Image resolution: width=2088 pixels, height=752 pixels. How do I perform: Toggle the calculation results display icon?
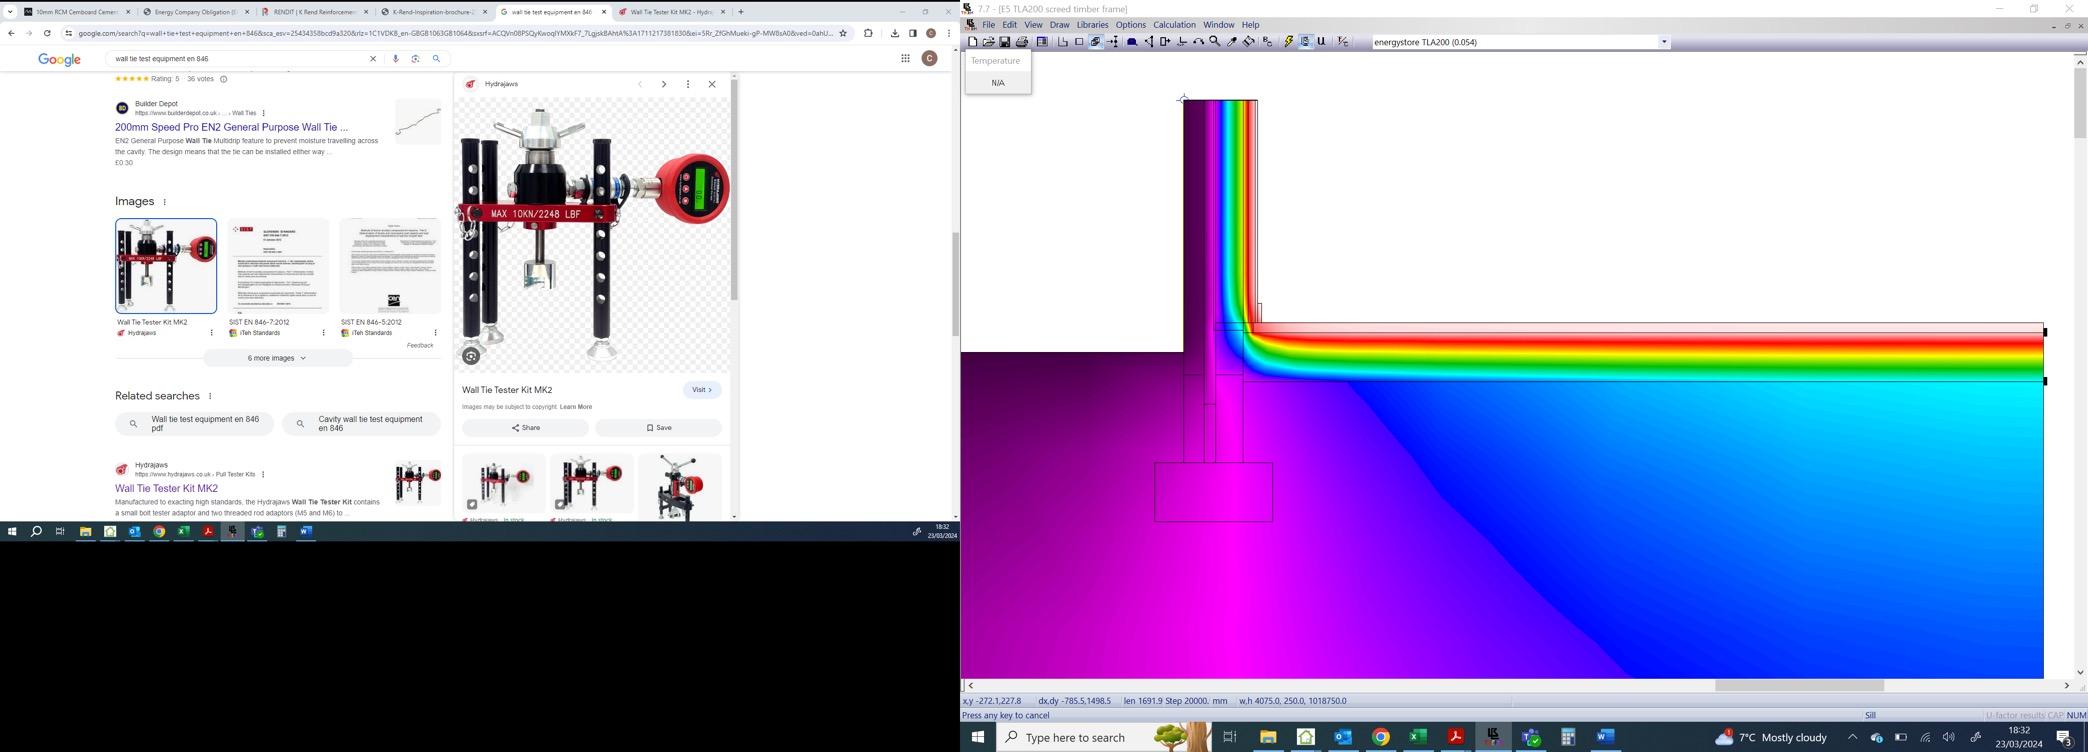(x=1306, y=42)
